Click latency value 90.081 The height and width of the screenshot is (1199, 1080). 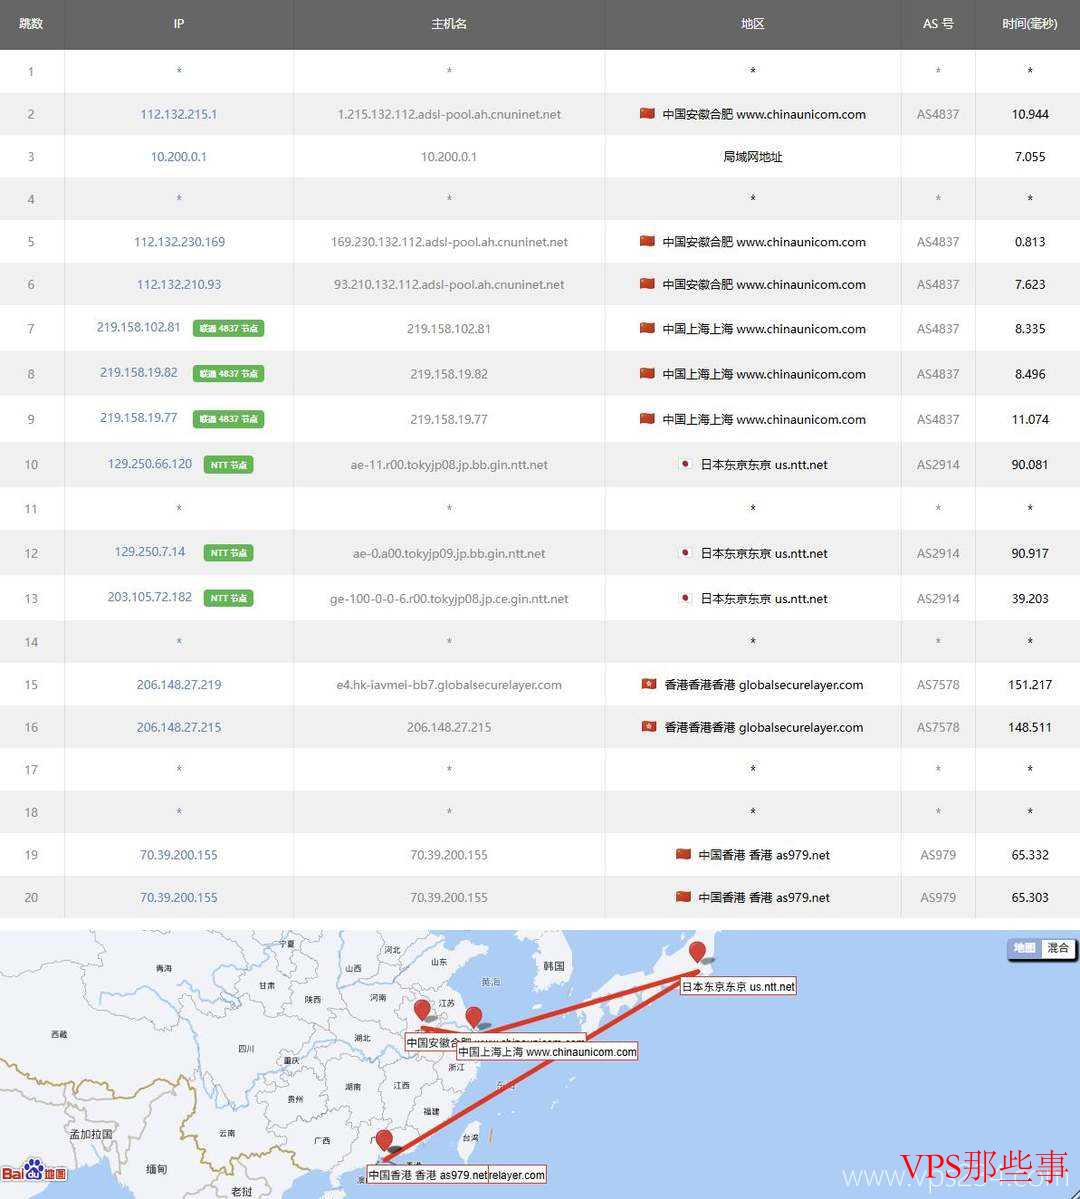(1030, 464)
